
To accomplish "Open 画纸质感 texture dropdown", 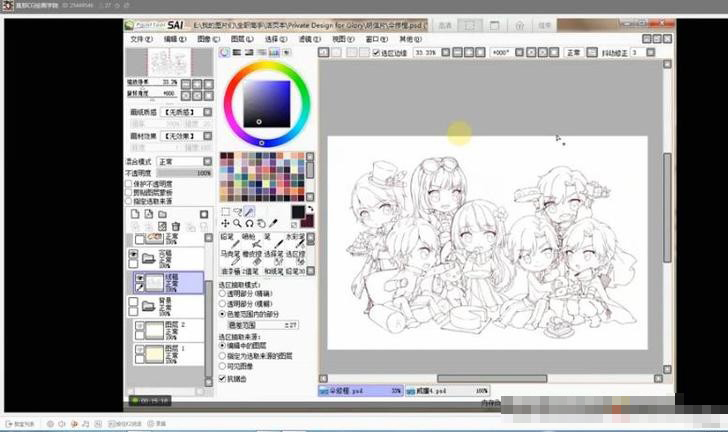I will (x=208, y=112).
